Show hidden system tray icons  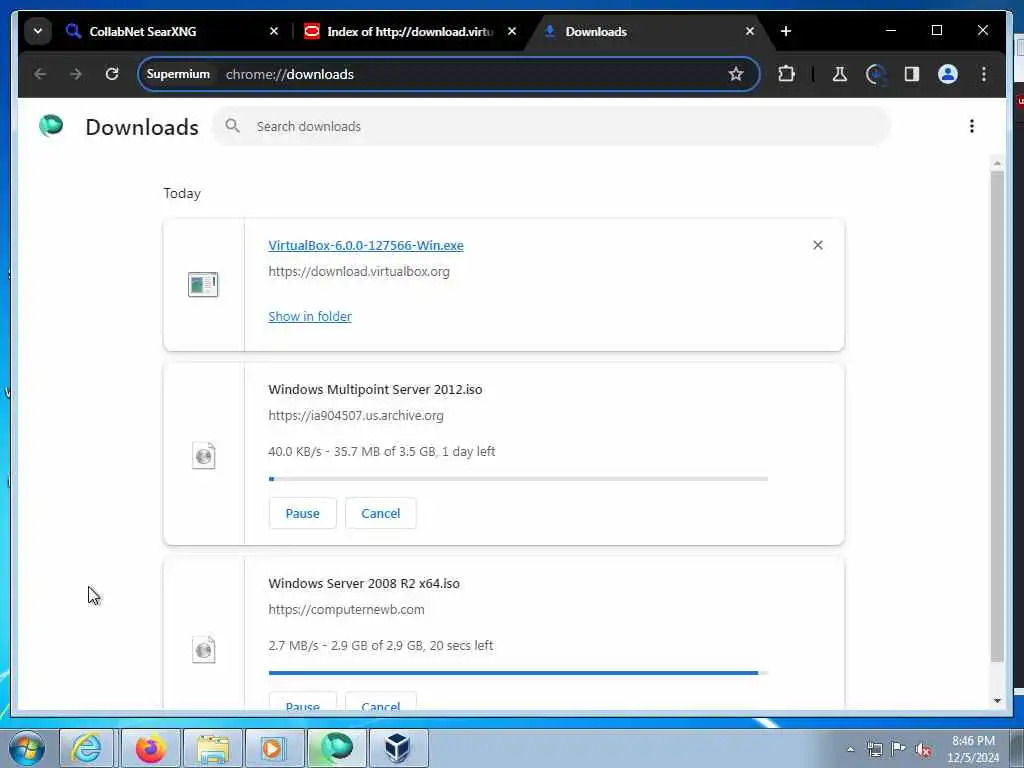point(850,749)
